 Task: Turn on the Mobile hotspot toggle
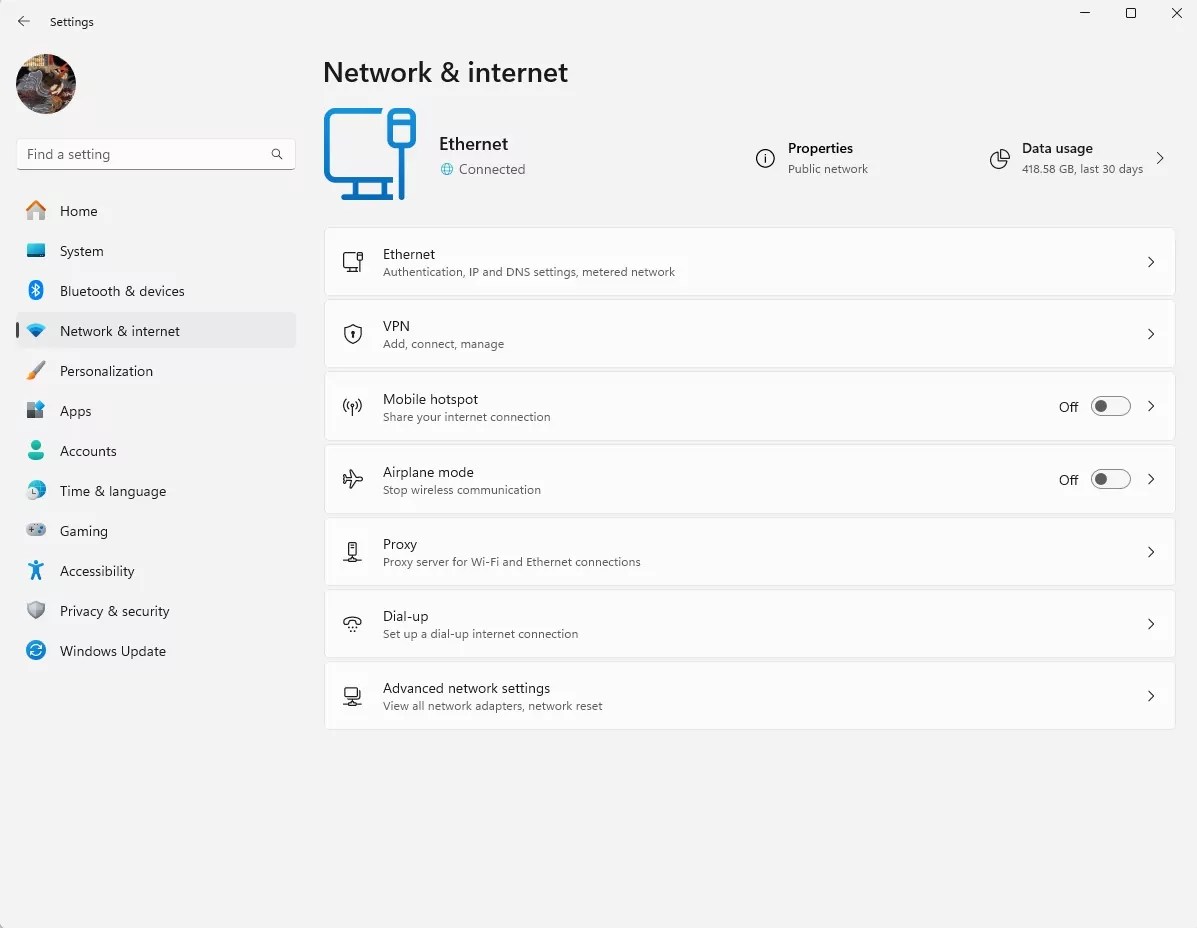[x=1110, y=406]
